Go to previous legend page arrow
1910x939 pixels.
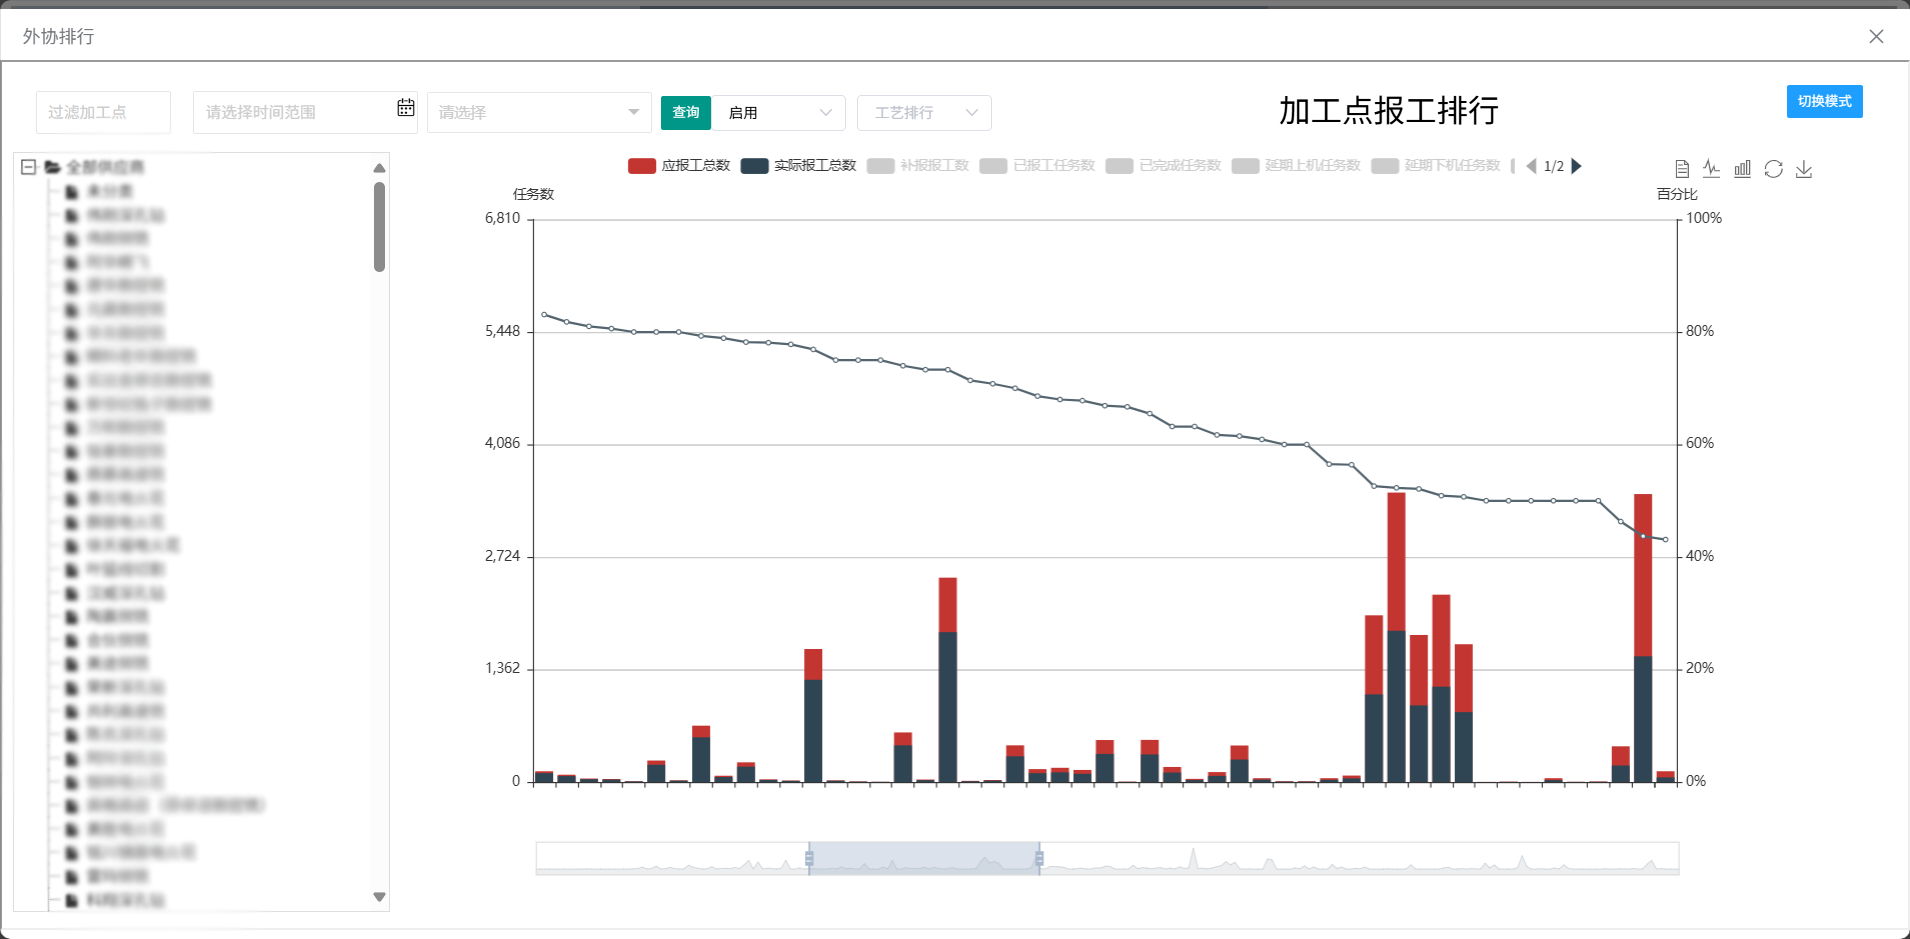pyautogui.click(x=1533, y=166)
